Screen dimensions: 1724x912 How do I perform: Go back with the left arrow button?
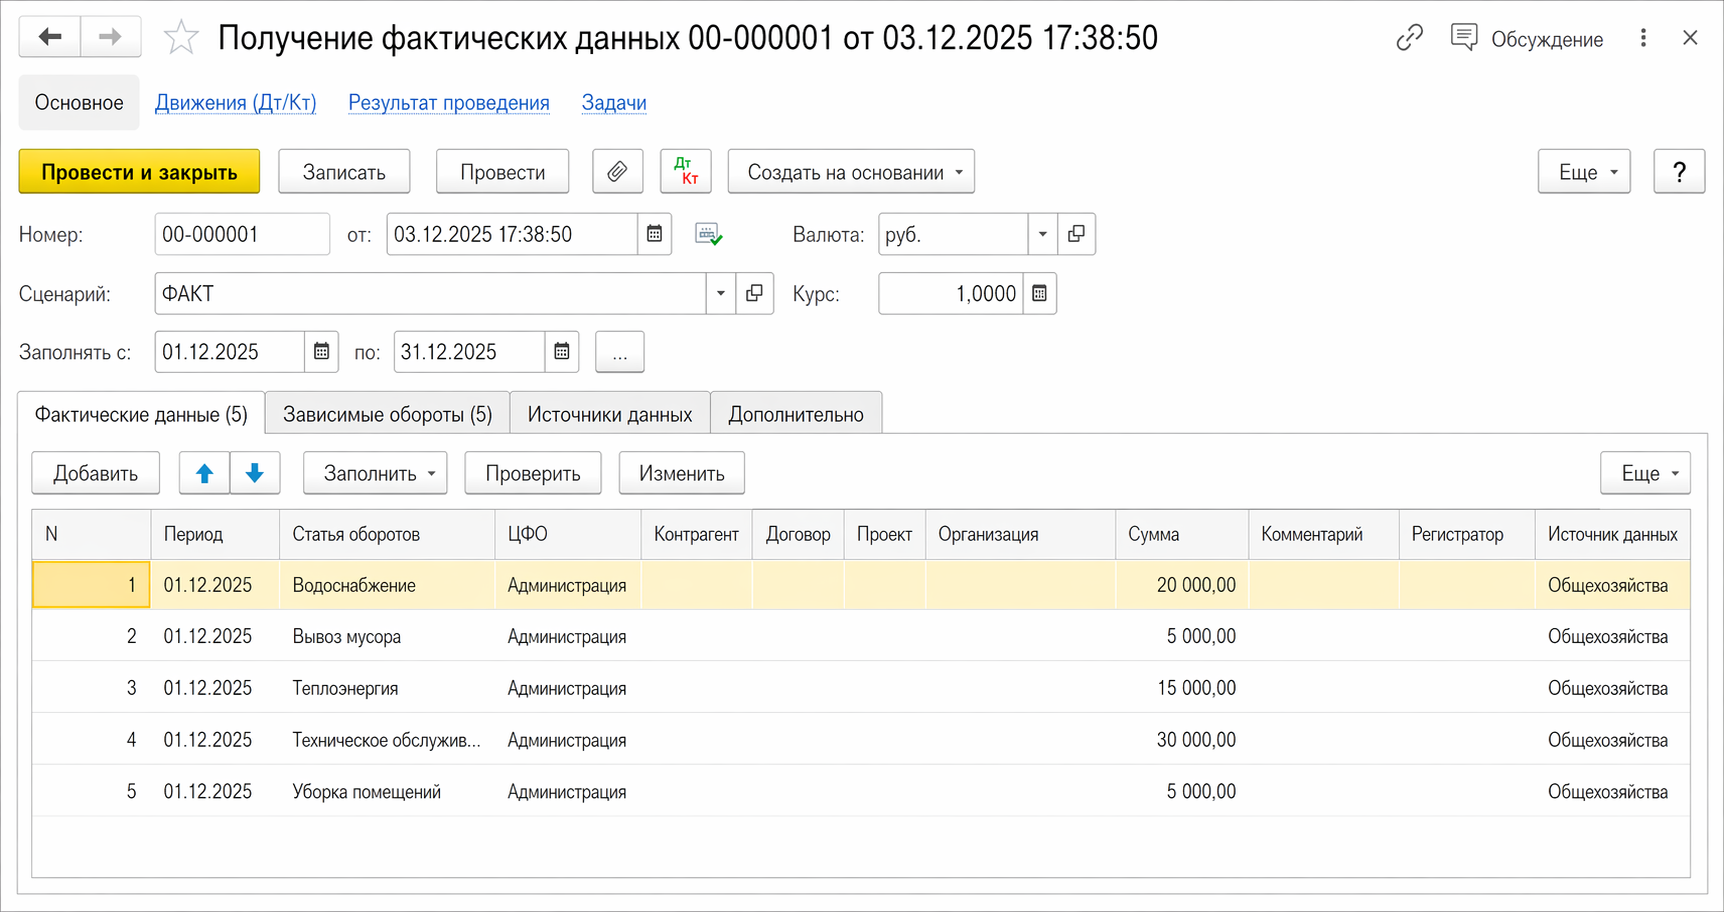(49, 37)
